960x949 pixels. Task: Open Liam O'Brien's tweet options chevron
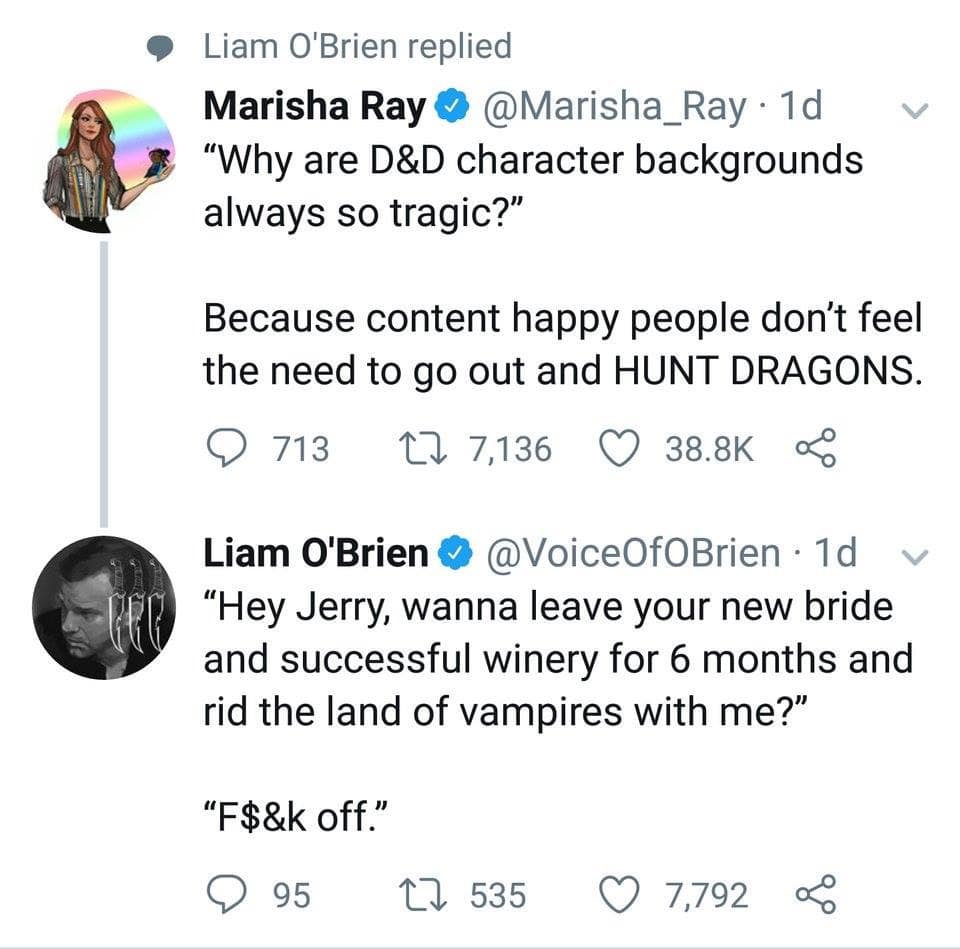click(912, 554)
